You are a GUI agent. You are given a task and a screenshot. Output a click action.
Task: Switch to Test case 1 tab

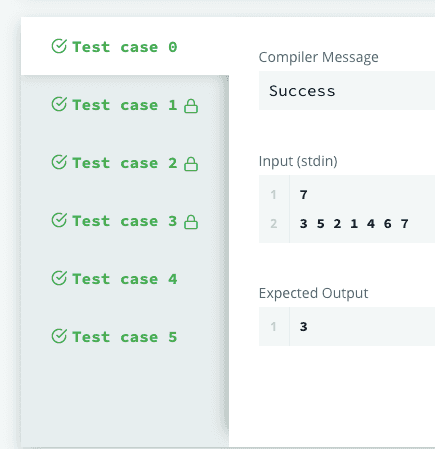[x=125, y=104]
